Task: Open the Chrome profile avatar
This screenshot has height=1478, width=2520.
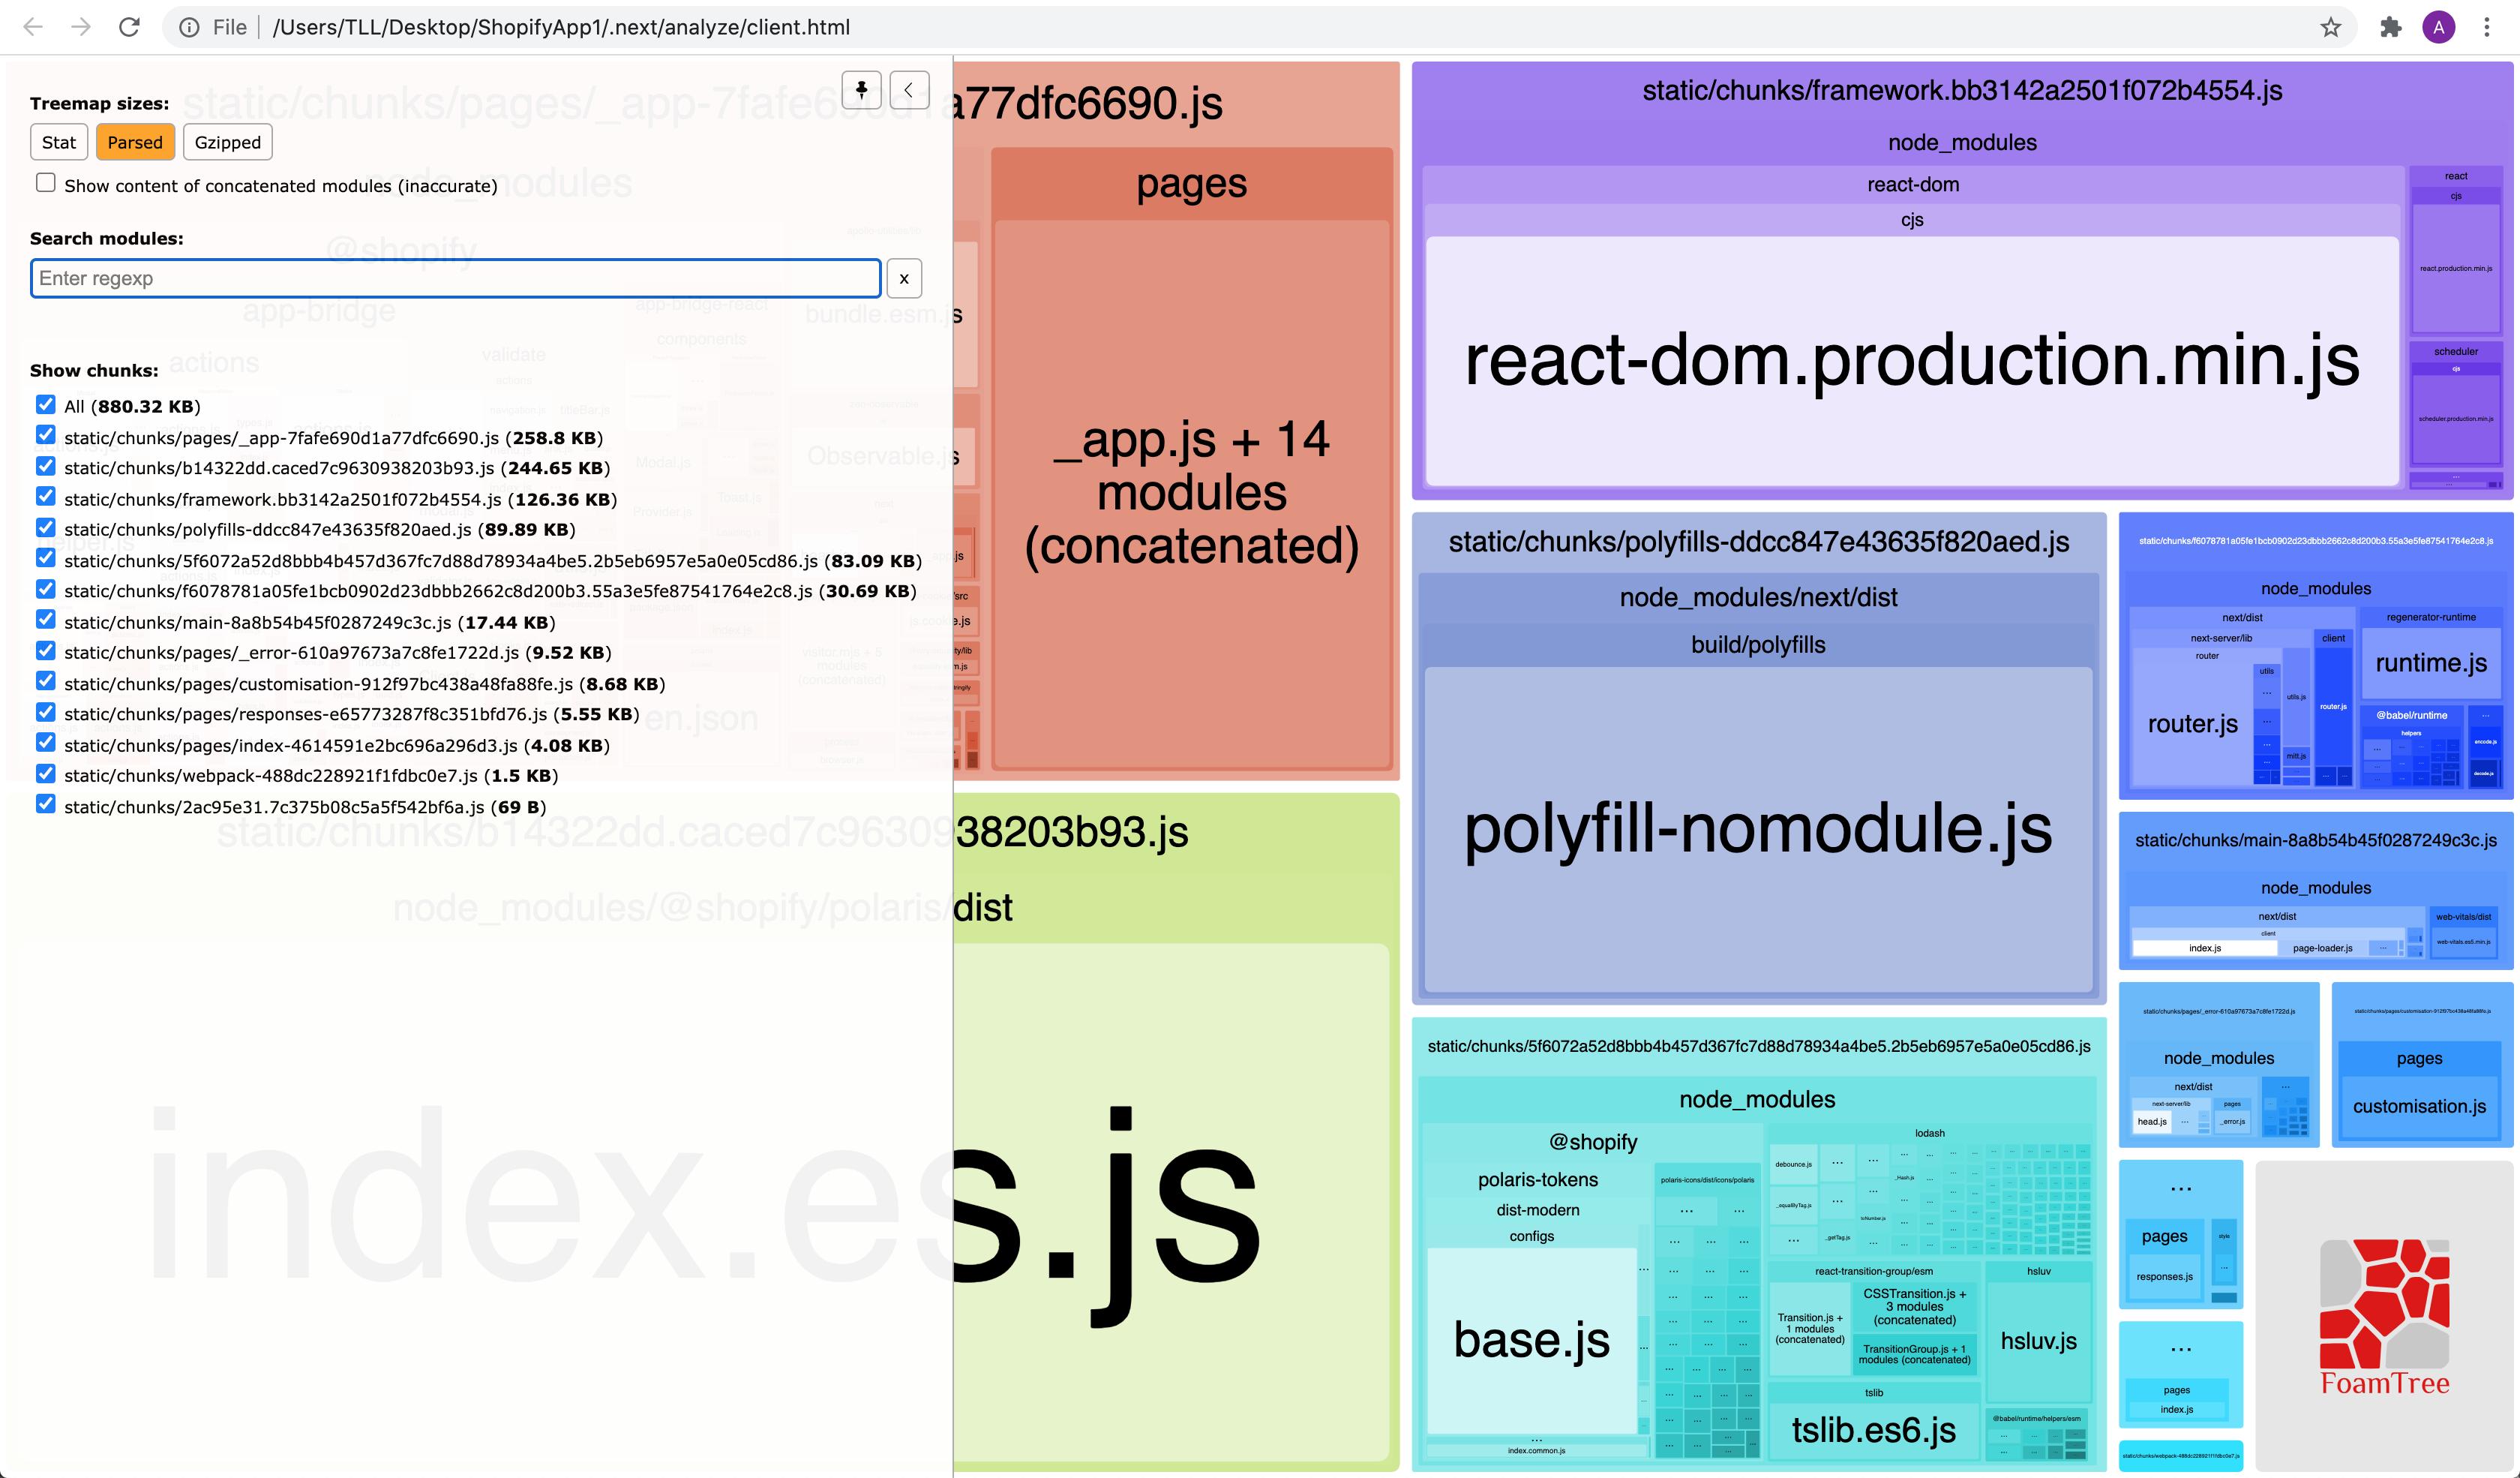Action: point(2438,27)
